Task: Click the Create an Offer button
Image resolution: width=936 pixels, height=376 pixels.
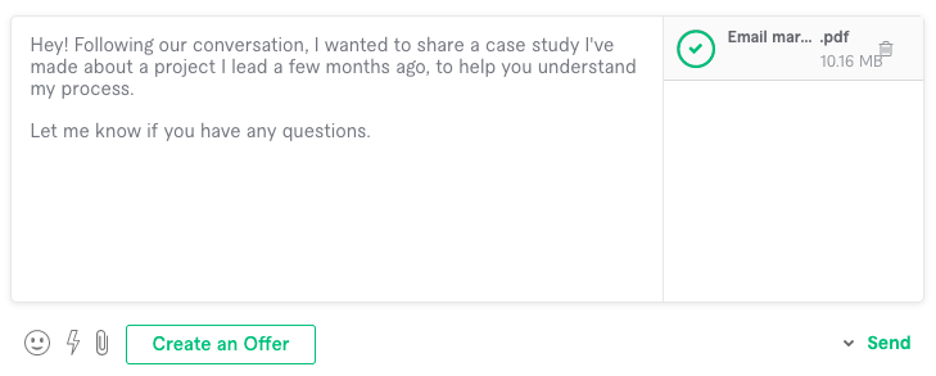Action: coord(220,344)
